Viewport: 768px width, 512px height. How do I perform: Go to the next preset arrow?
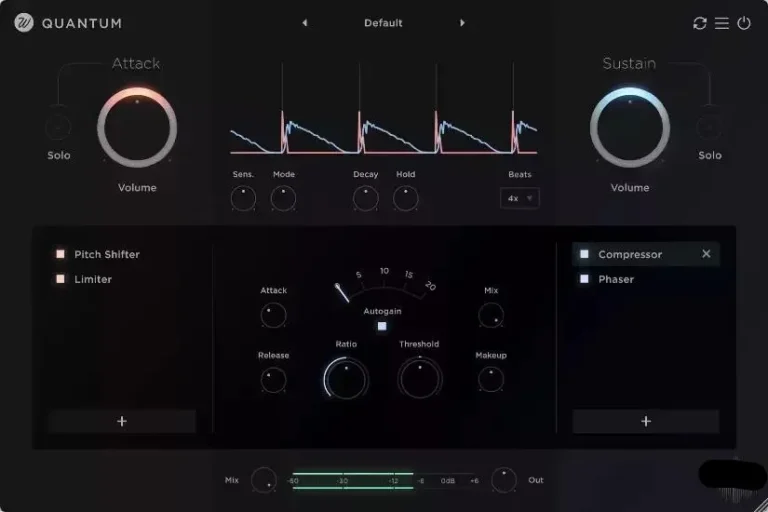click(462, 23)
